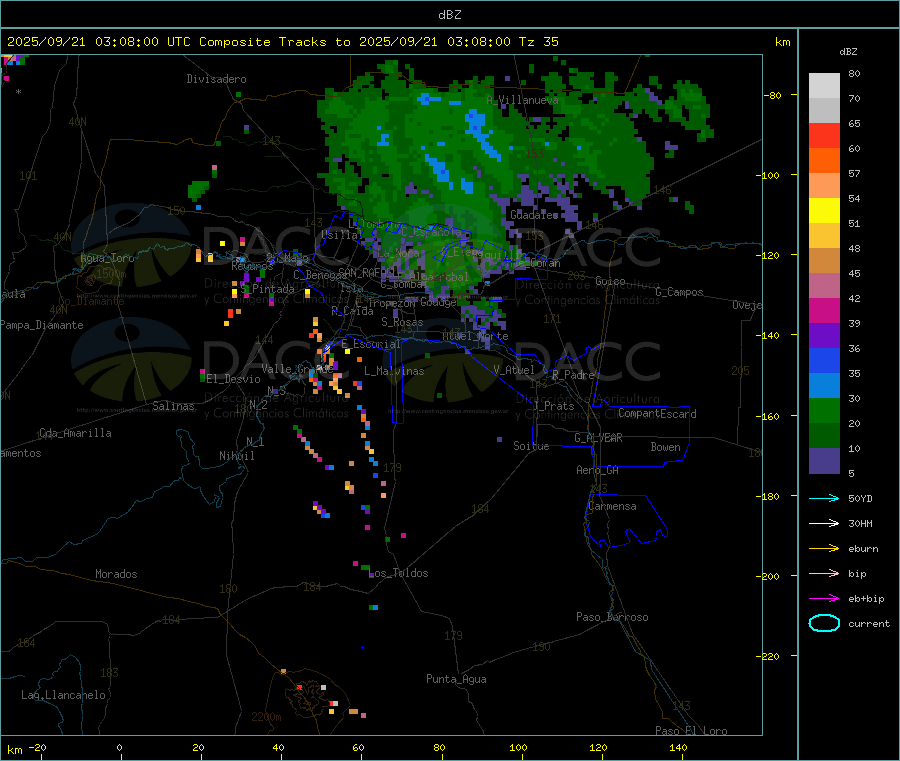Image resolution: width=900 pixels, height=761 pixels.
Task: Click the white 30HM arrow legend icon
Action: [x=824, y=523]
